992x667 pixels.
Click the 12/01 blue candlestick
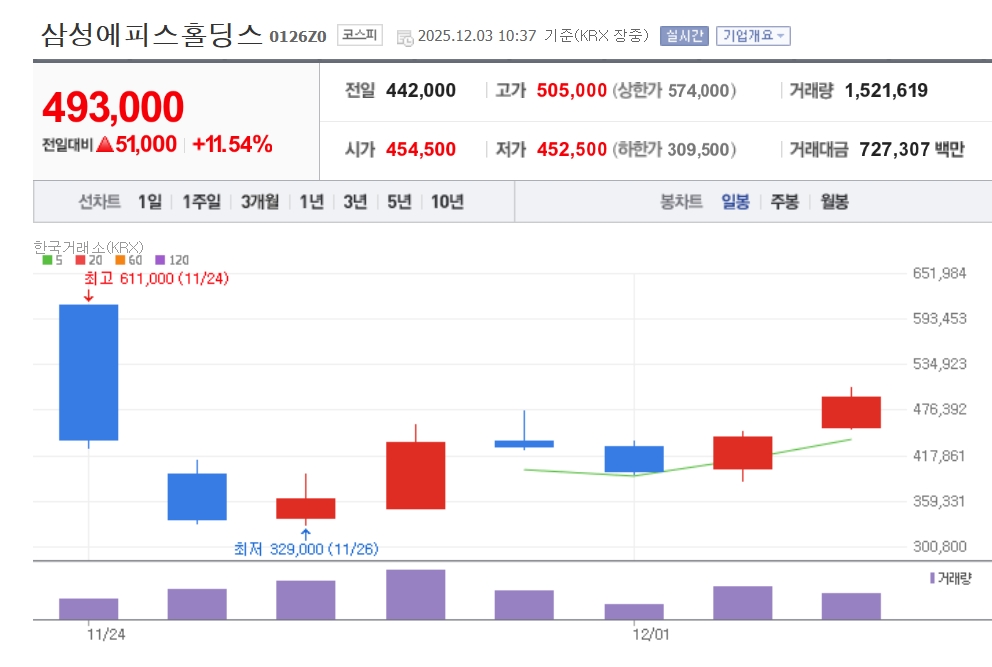coord(634,459)
